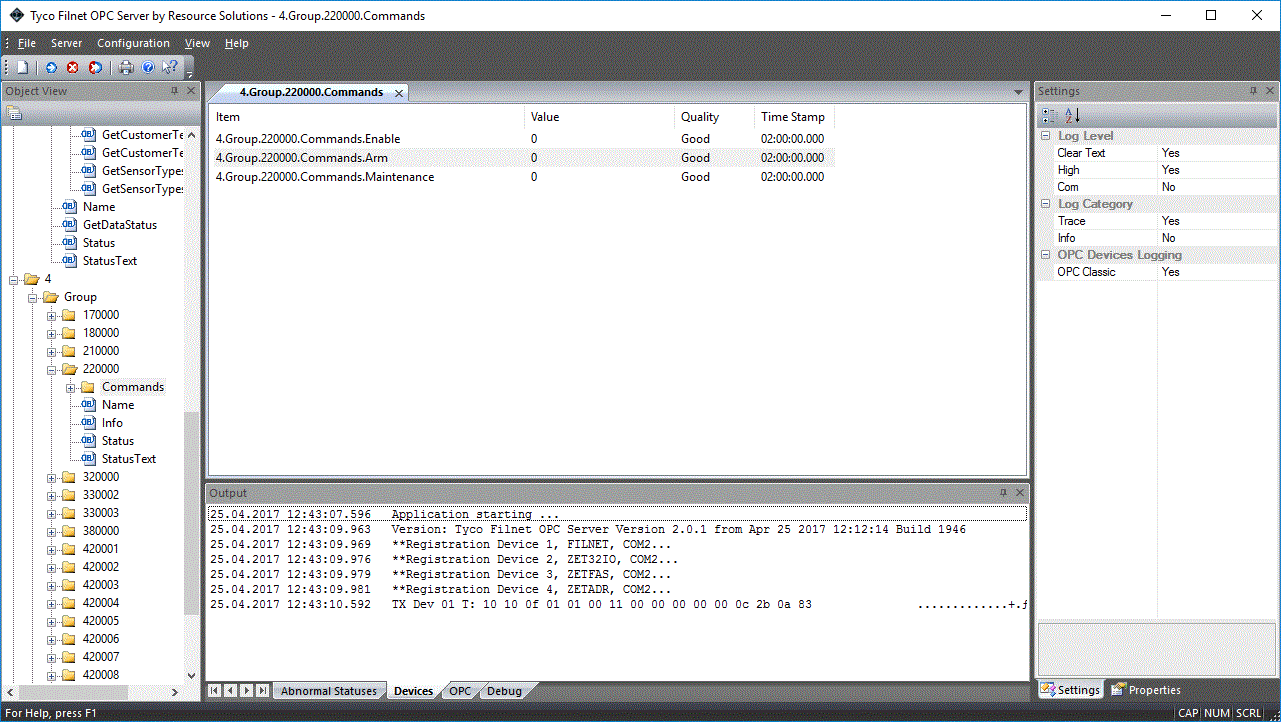Click the Object View vertical scrollbar thumb
Screen dimensions: 1281x722
tap(191, 510)
